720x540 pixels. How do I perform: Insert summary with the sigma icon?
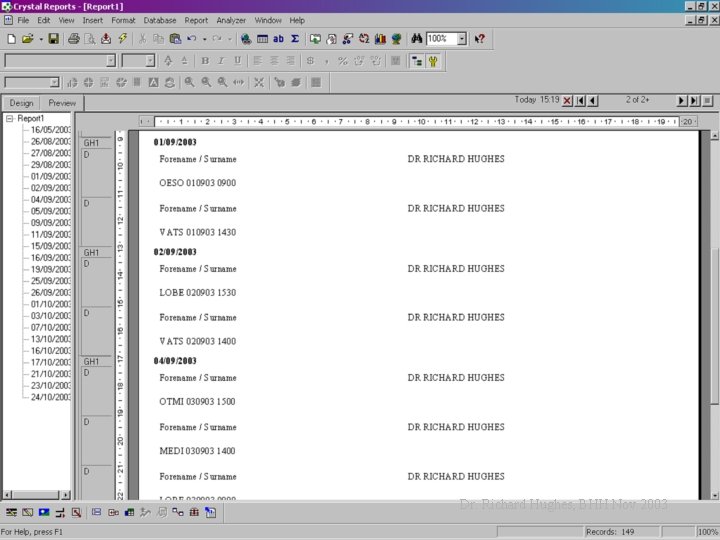[x=295, y=39]
